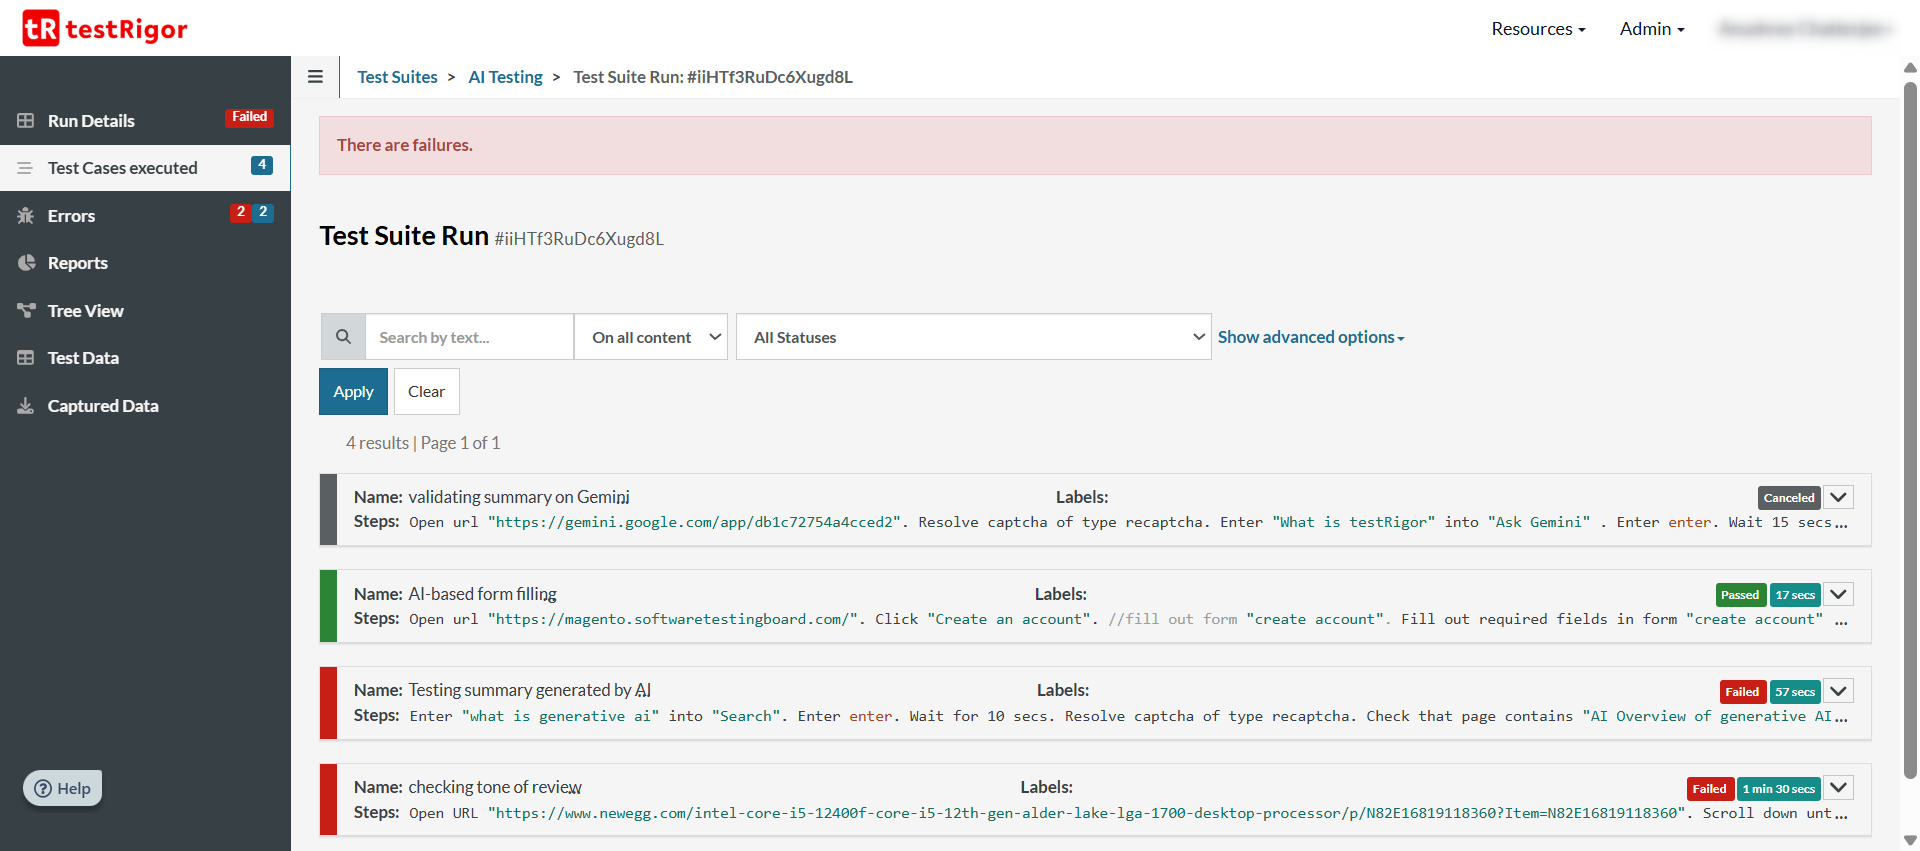
Task: Open the On all content dropdown
Action: tap(651, 337)
